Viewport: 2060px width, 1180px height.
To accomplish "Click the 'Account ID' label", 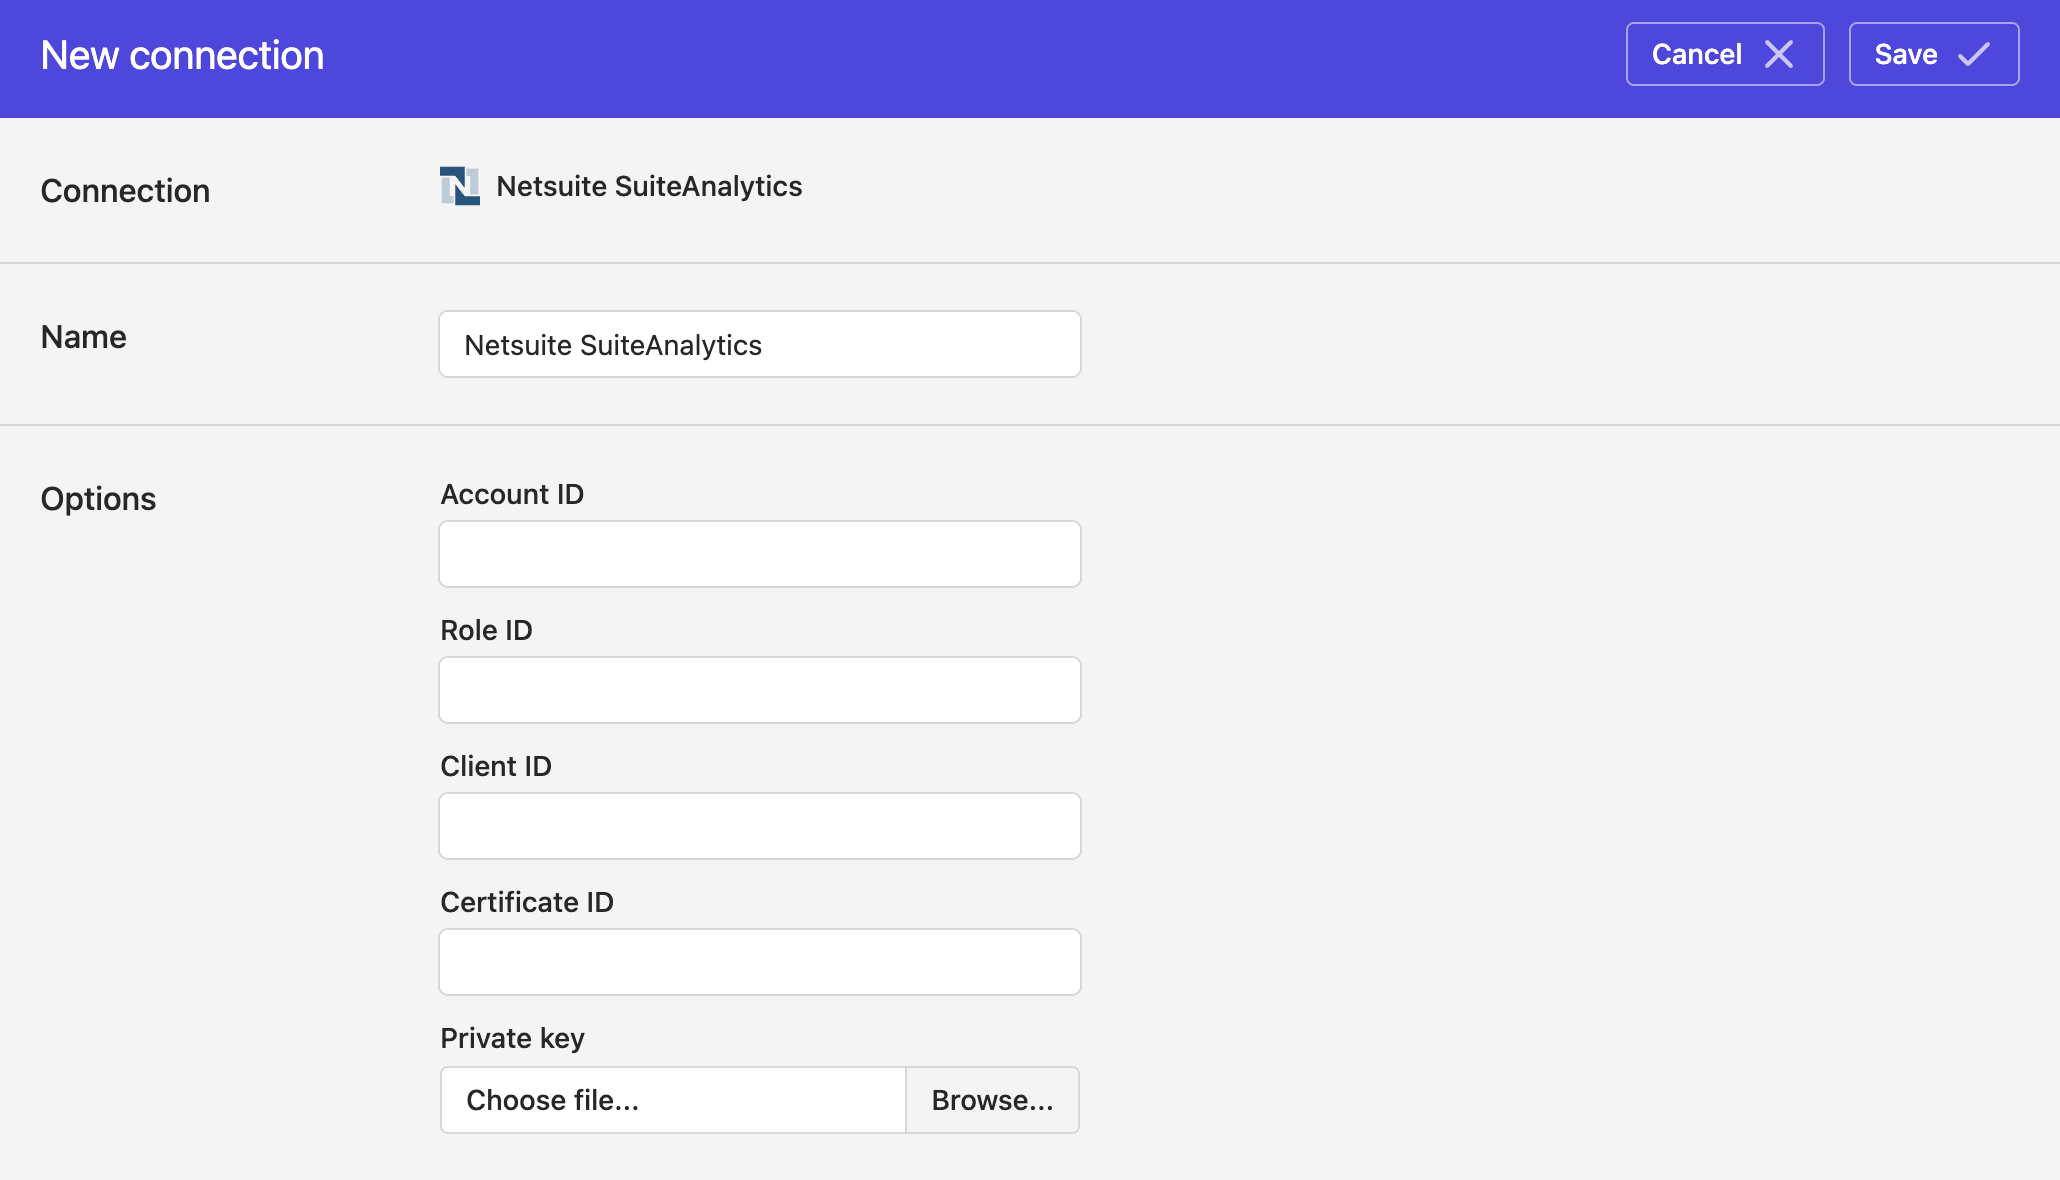I will click(512, 494).
